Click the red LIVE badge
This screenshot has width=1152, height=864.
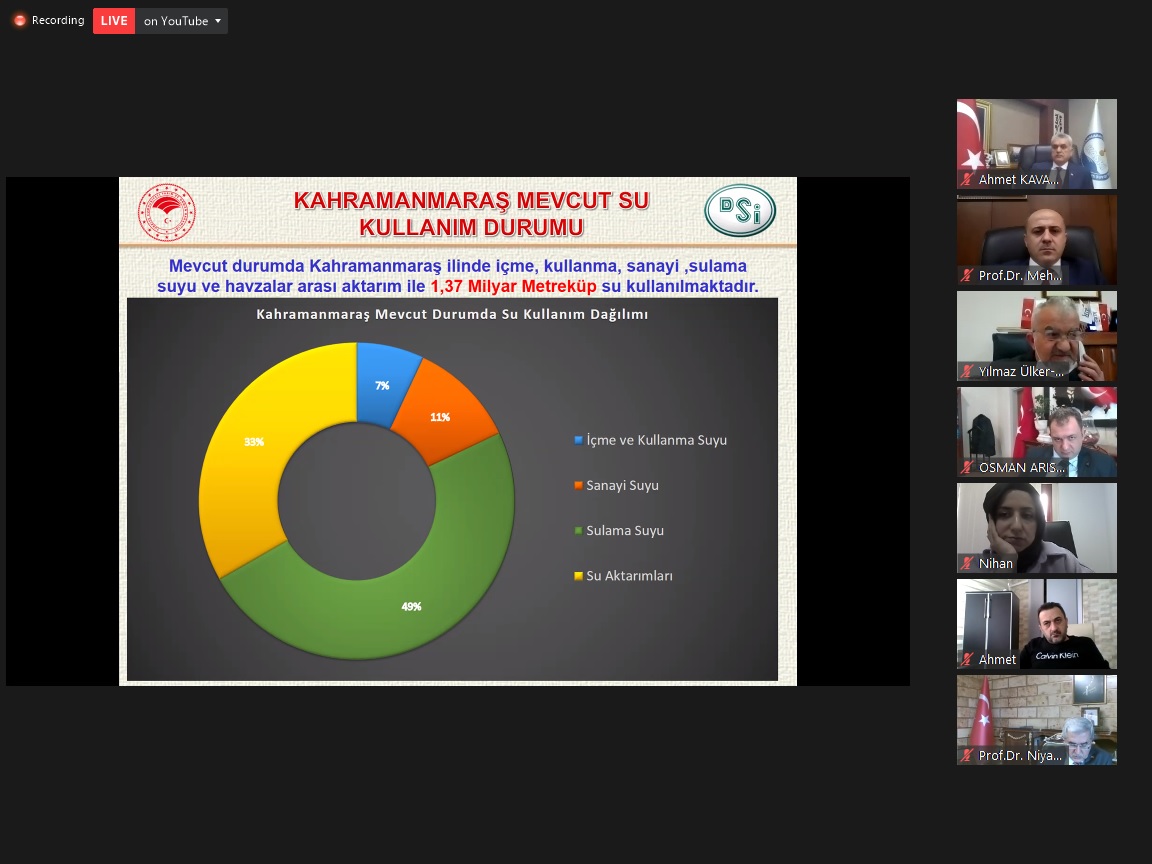click(113, 21)
